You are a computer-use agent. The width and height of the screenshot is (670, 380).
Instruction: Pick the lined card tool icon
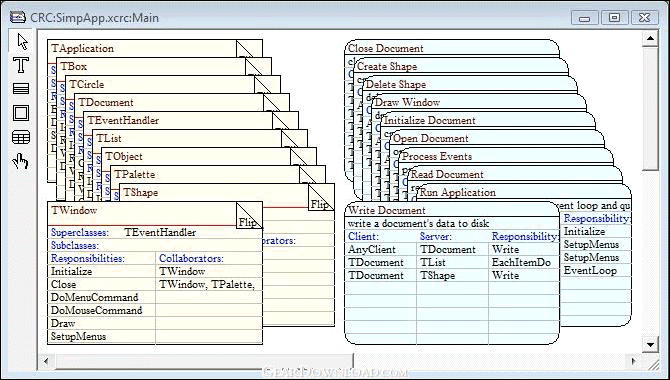(x=21, y=88)
